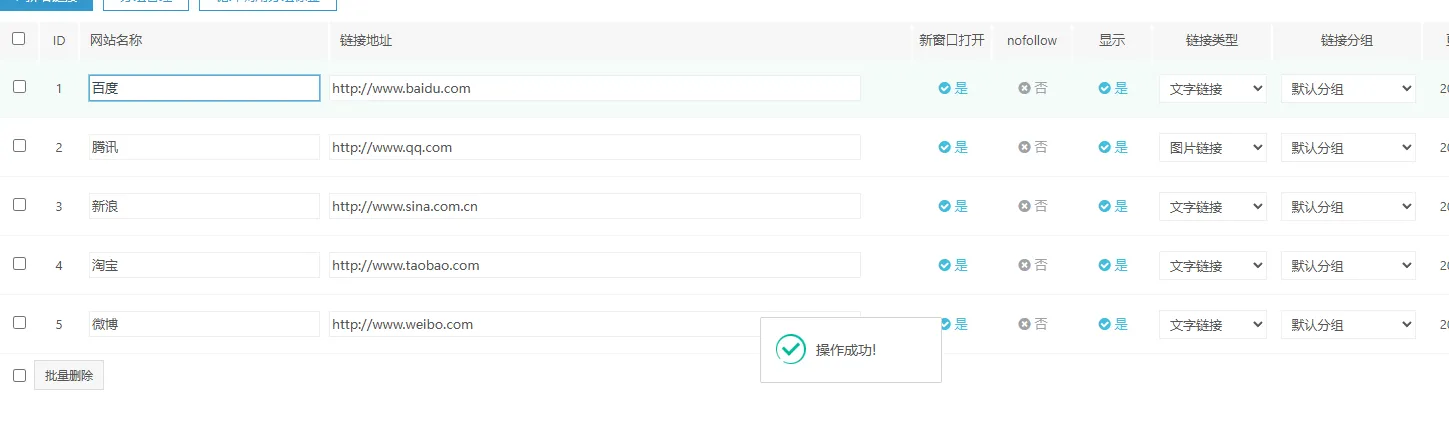This screenshot has height=431, width=1449.
Task: Click the 新窗口打开 column header
Action: pos(952,40)
